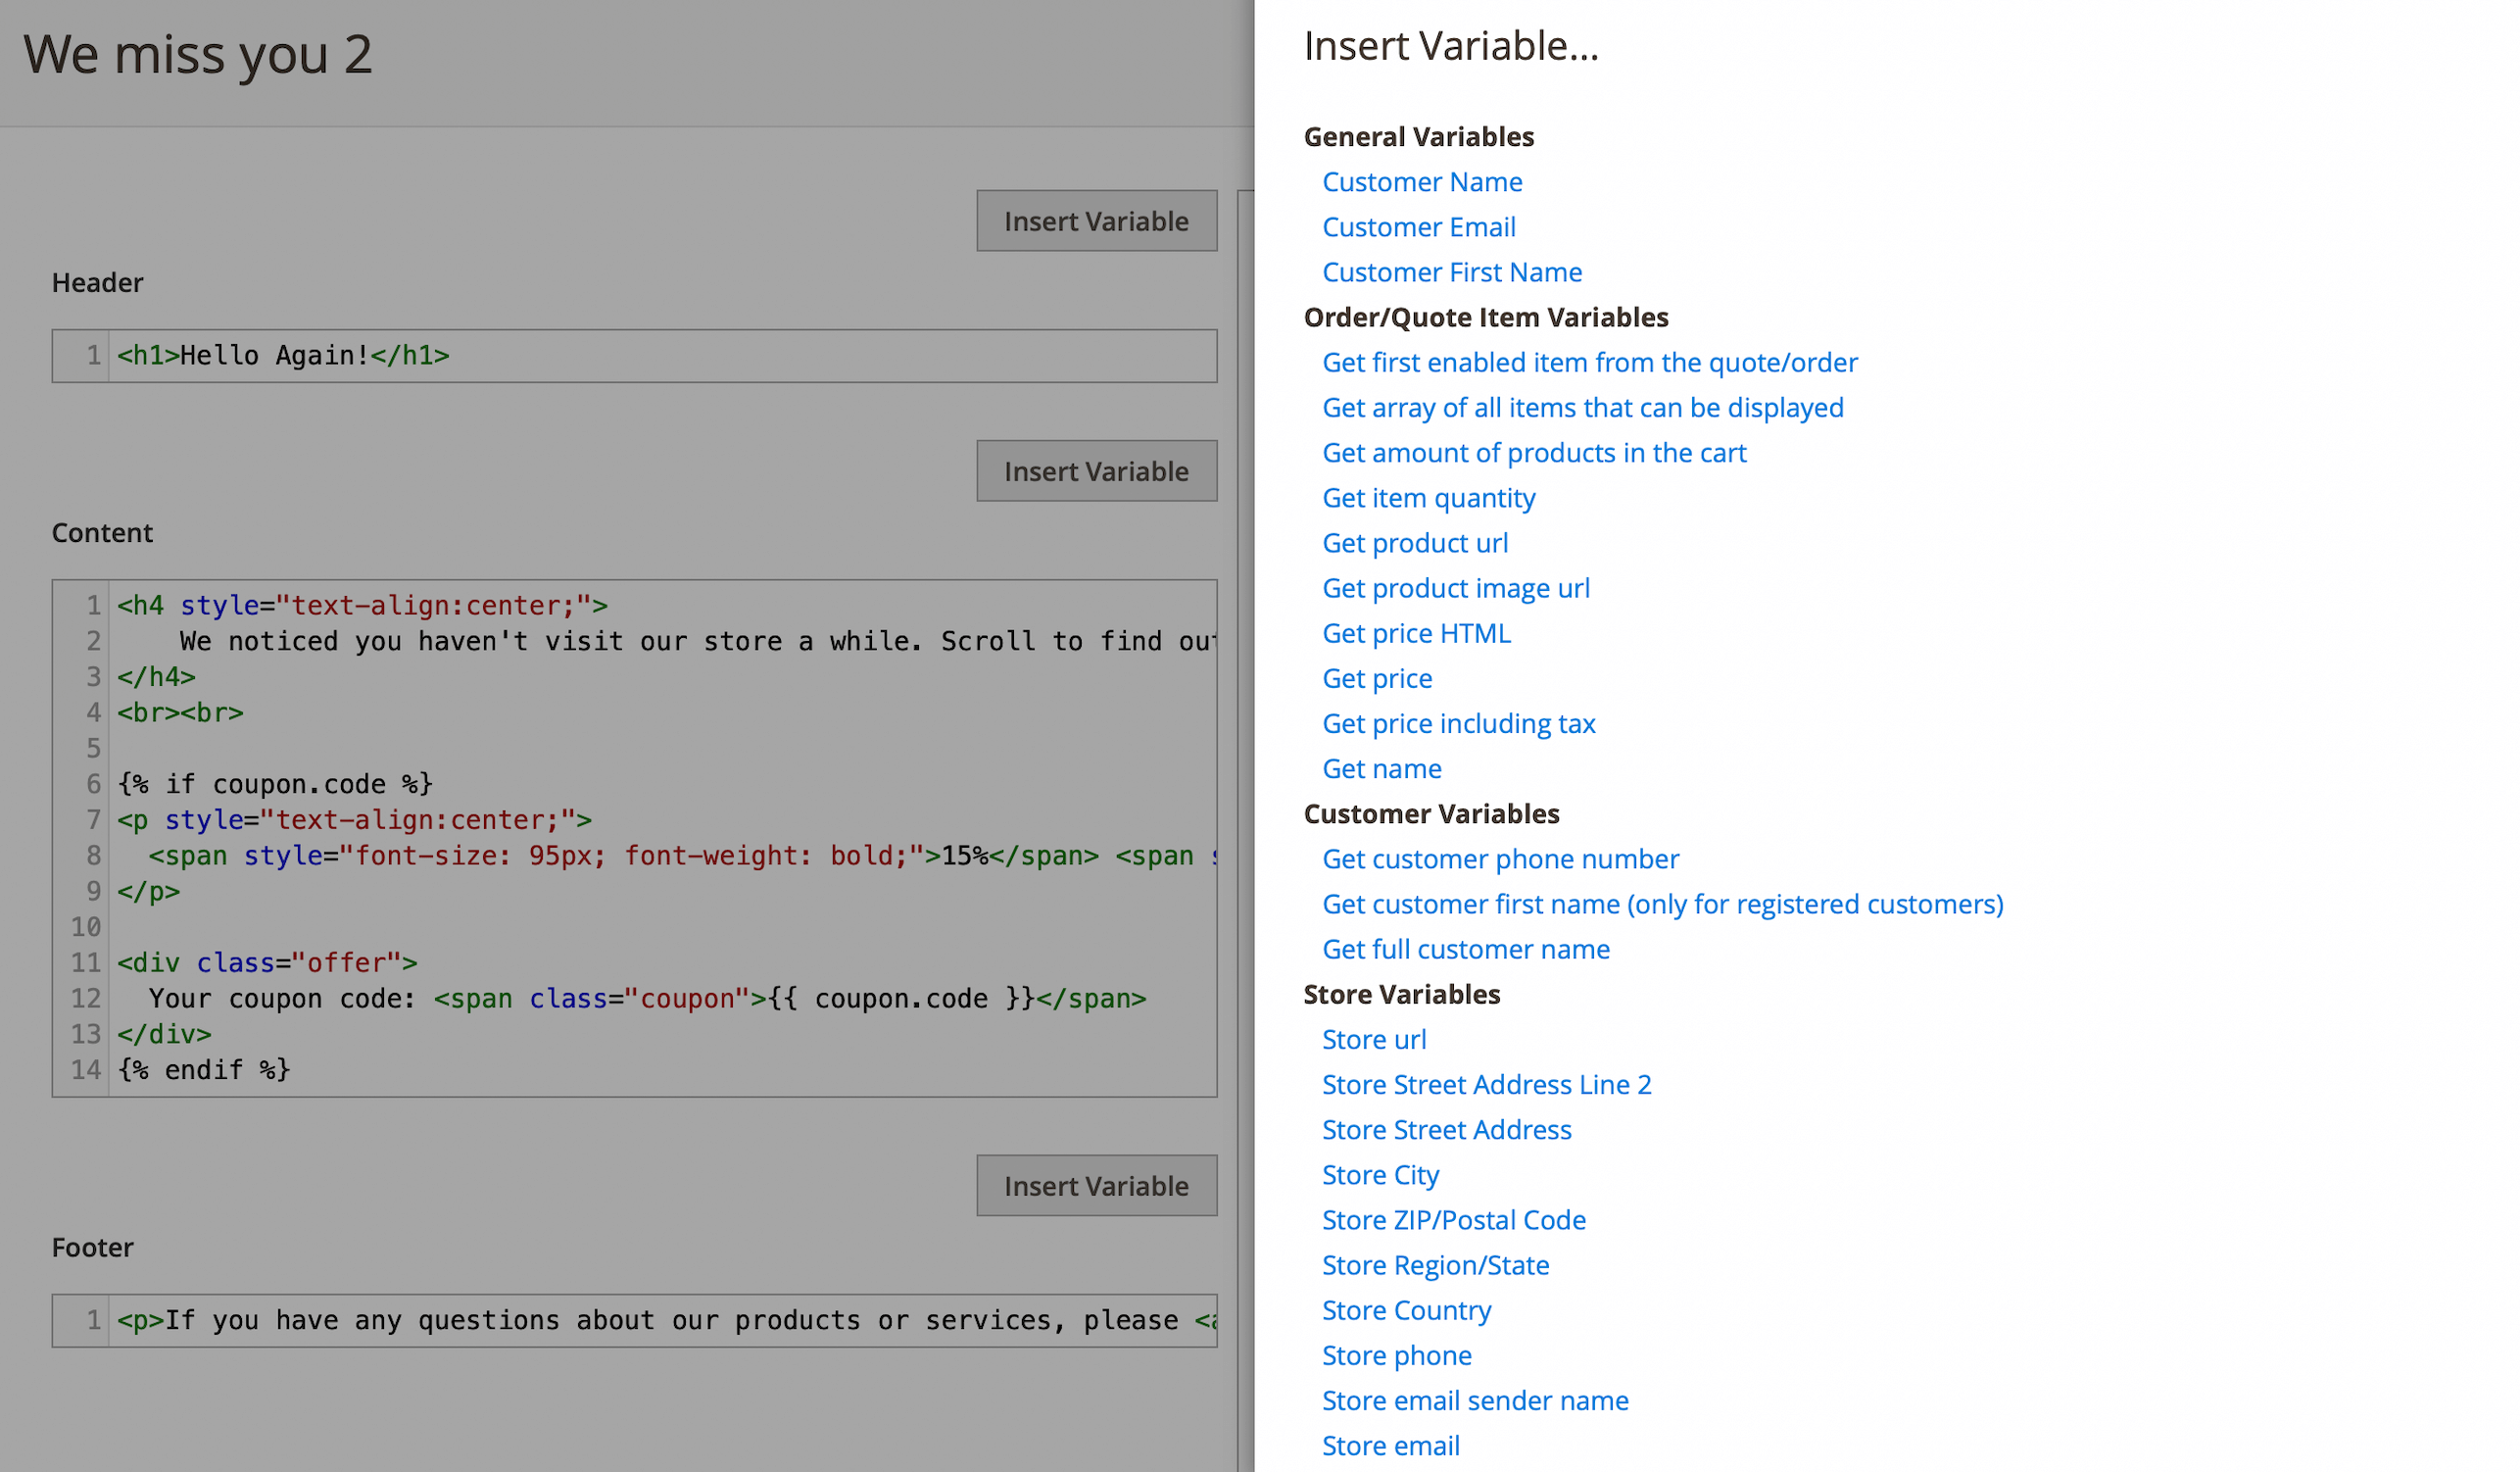Select Get first enabled item from the quote/order
The width and height of the screenshot is (2520, 1472).
pos(1590,362)
